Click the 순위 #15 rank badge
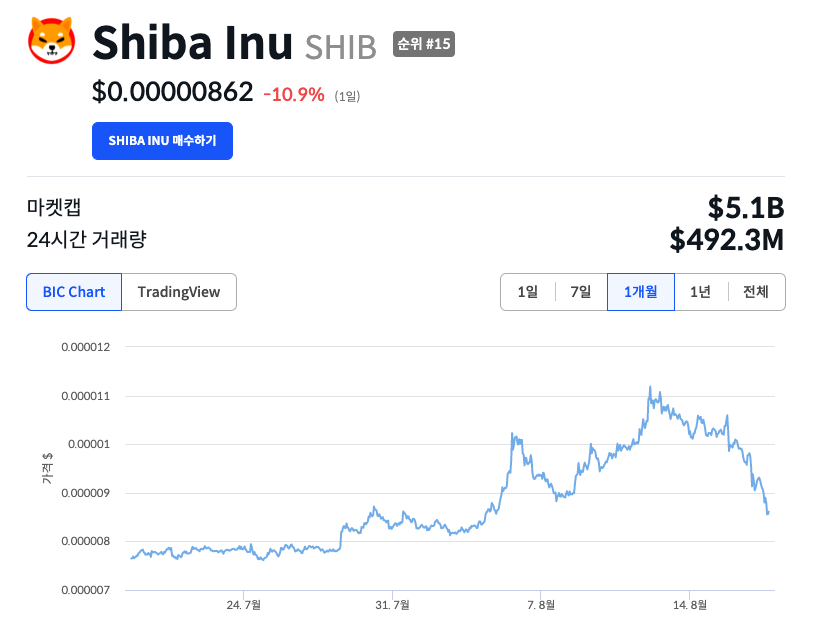The height and width of the screenshot is (638, 818). tap(424, 44)
